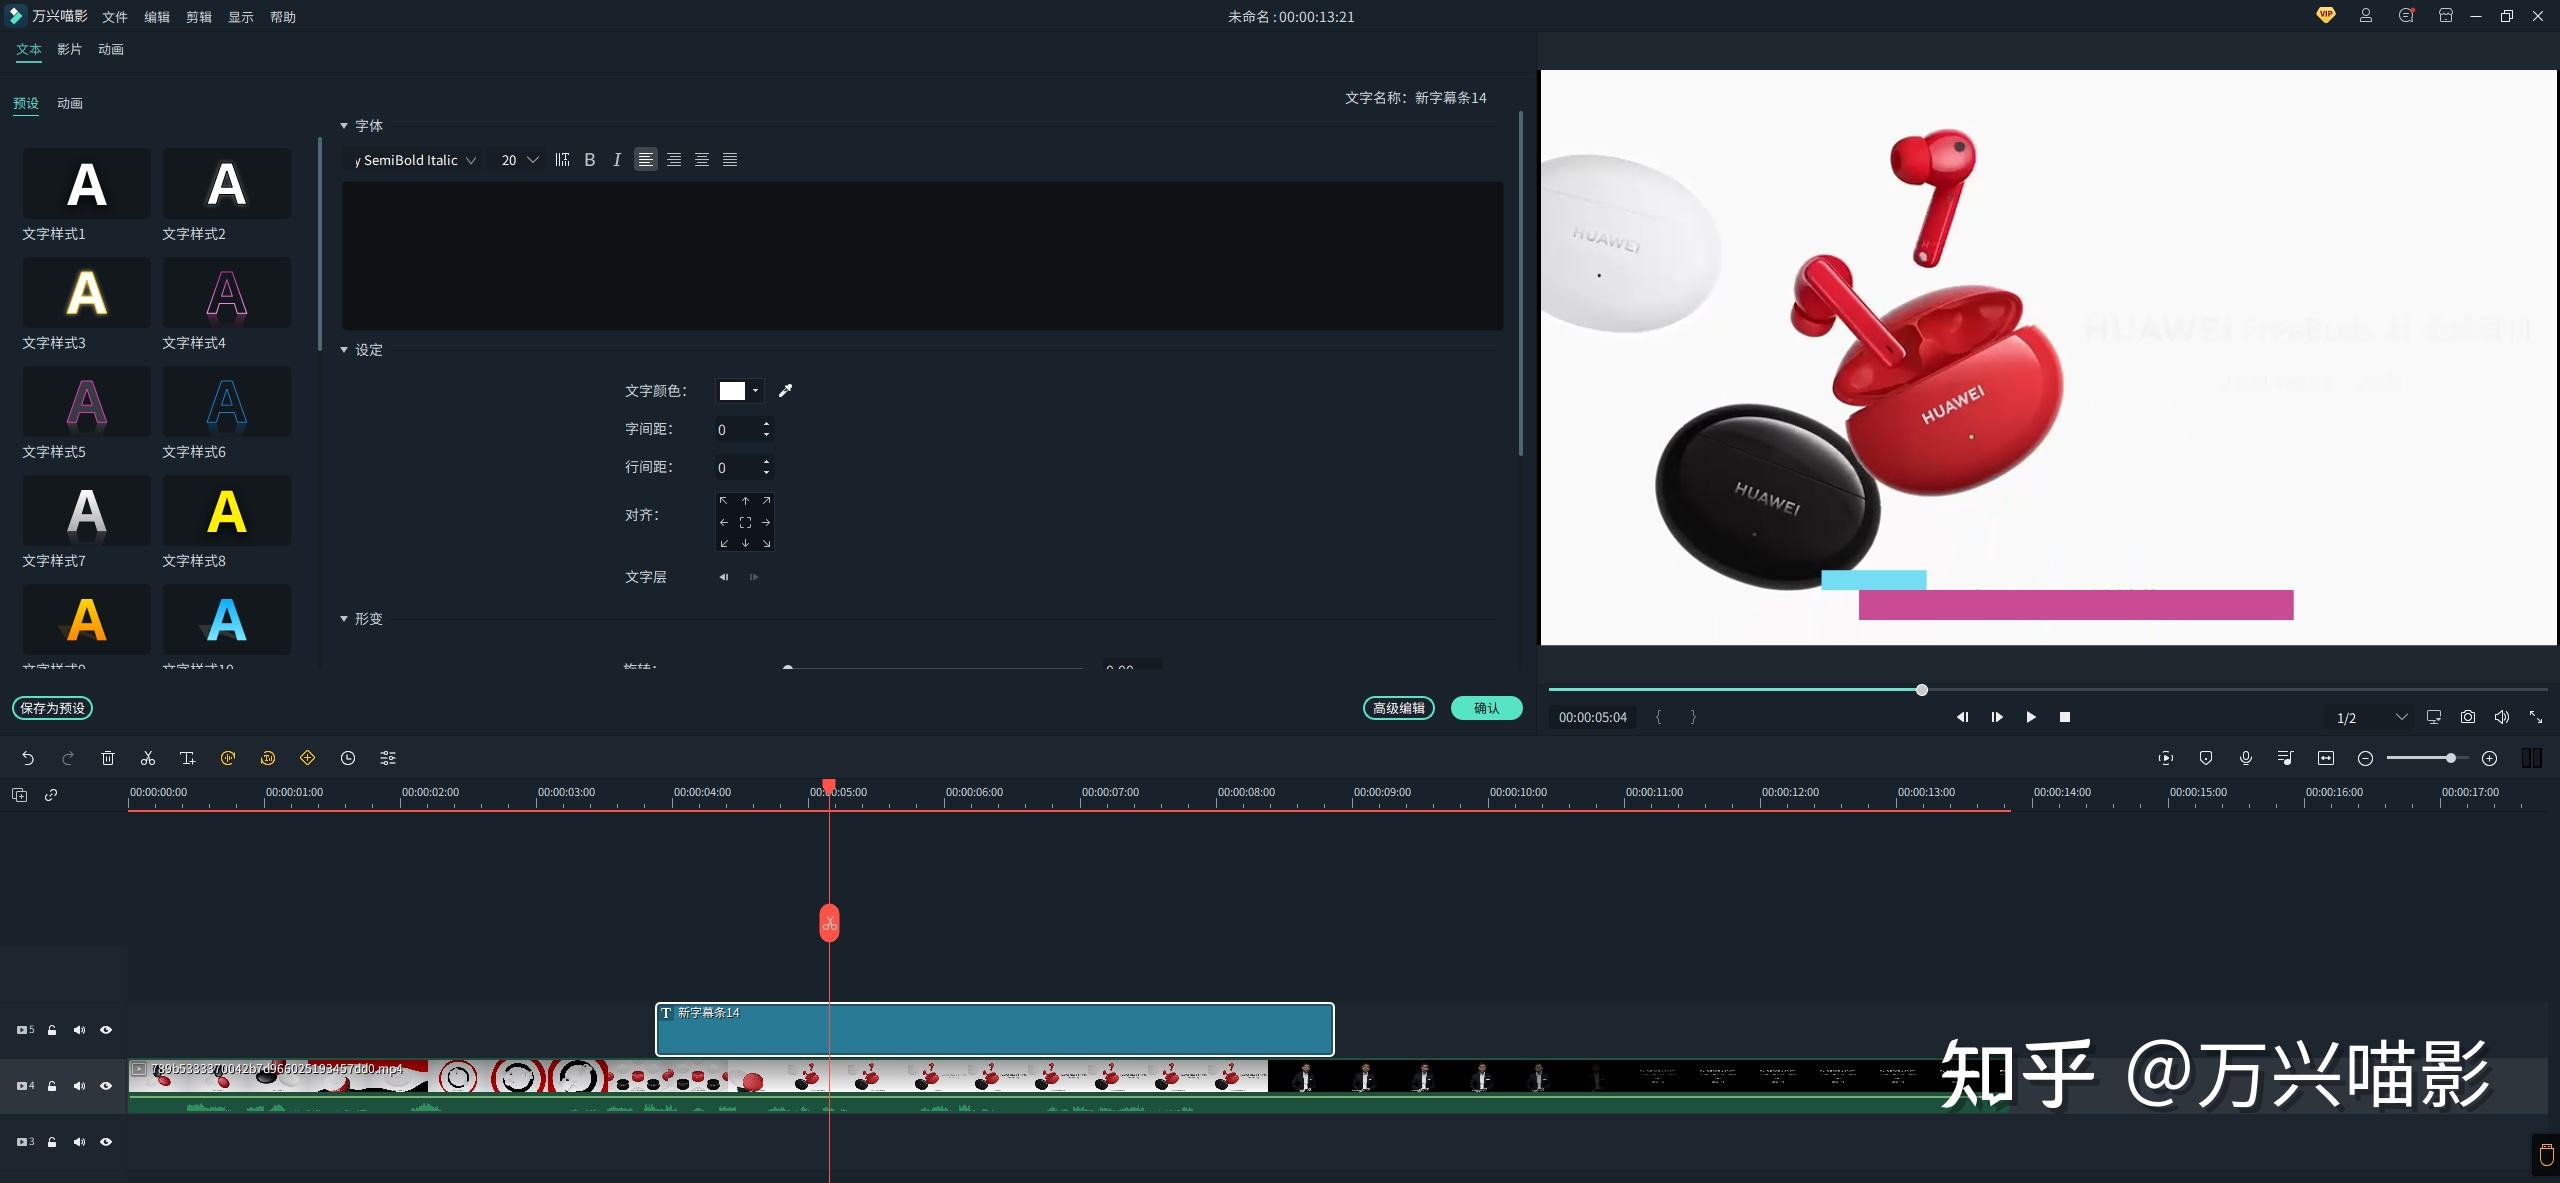Adjust timeline zoom slider handle

(x=2451, y=758)
